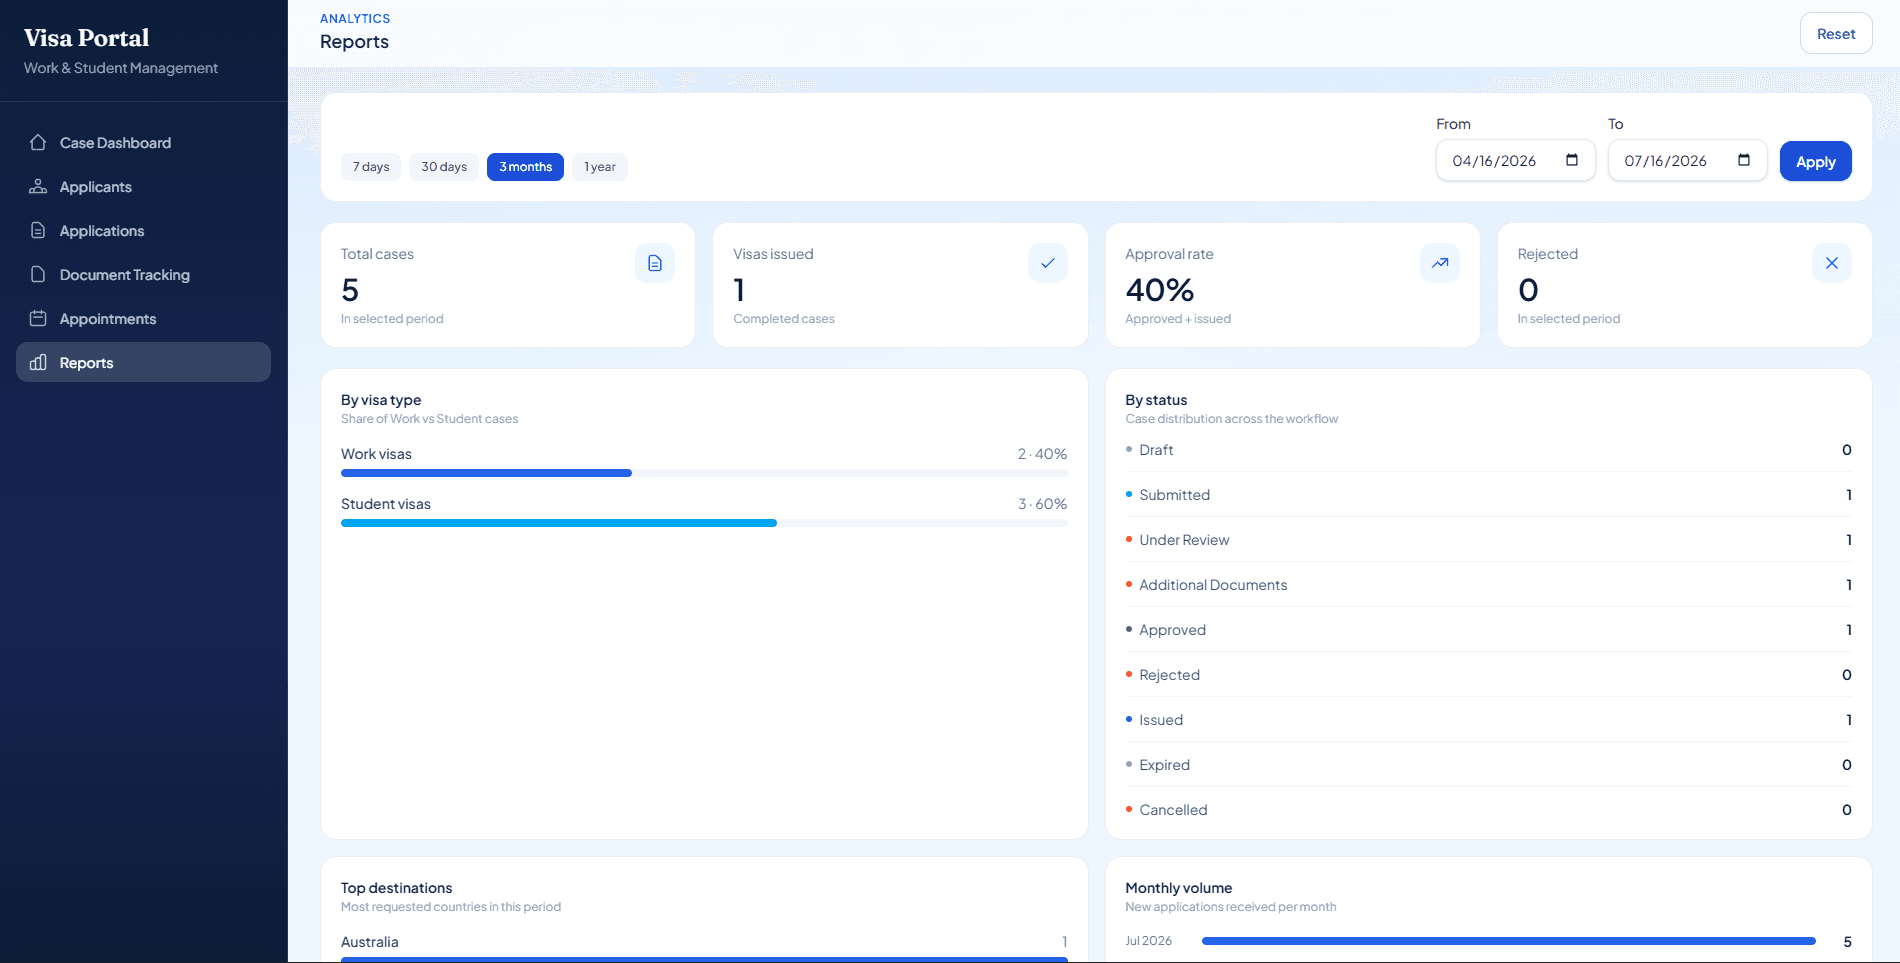Click the Work visas progress bar
Viewport: 1900px width, 963px height.
tap(704, 473)
